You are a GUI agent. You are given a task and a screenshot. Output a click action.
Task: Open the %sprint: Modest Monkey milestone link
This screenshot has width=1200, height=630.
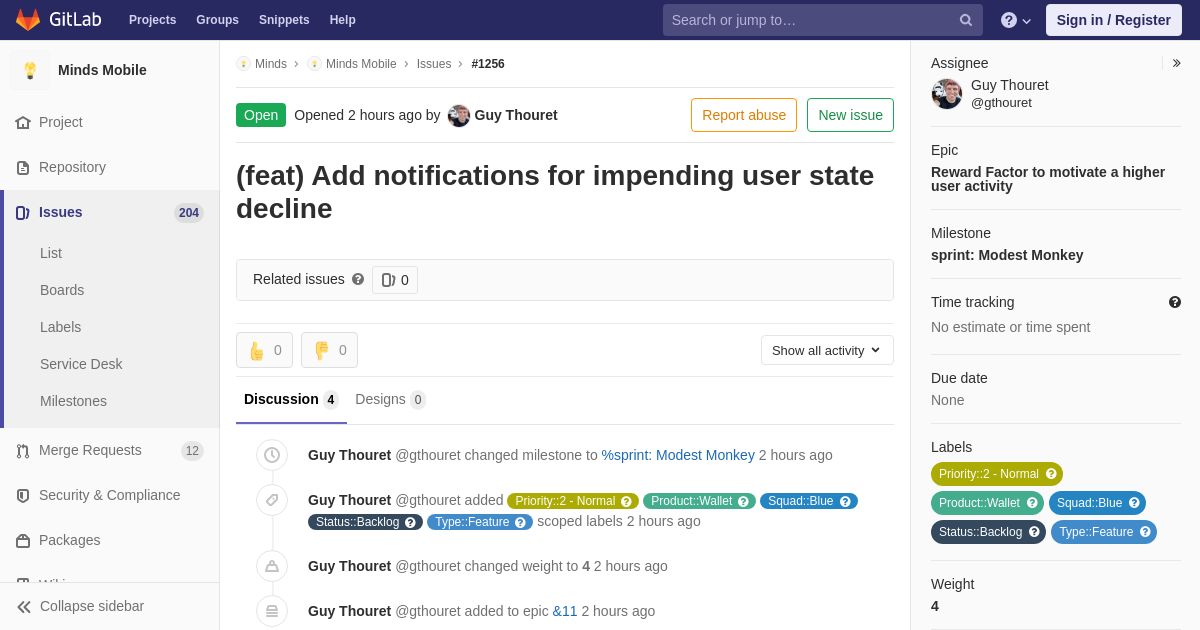coord(678,455)
